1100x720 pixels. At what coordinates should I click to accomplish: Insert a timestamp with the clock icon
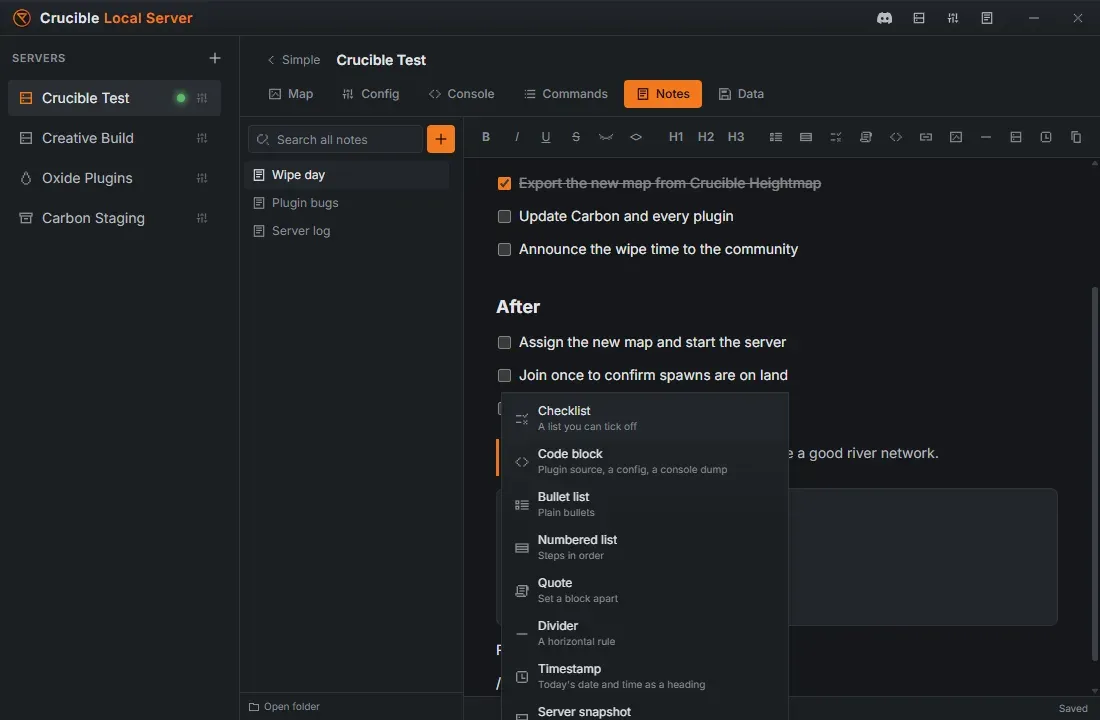point(1046,137)
